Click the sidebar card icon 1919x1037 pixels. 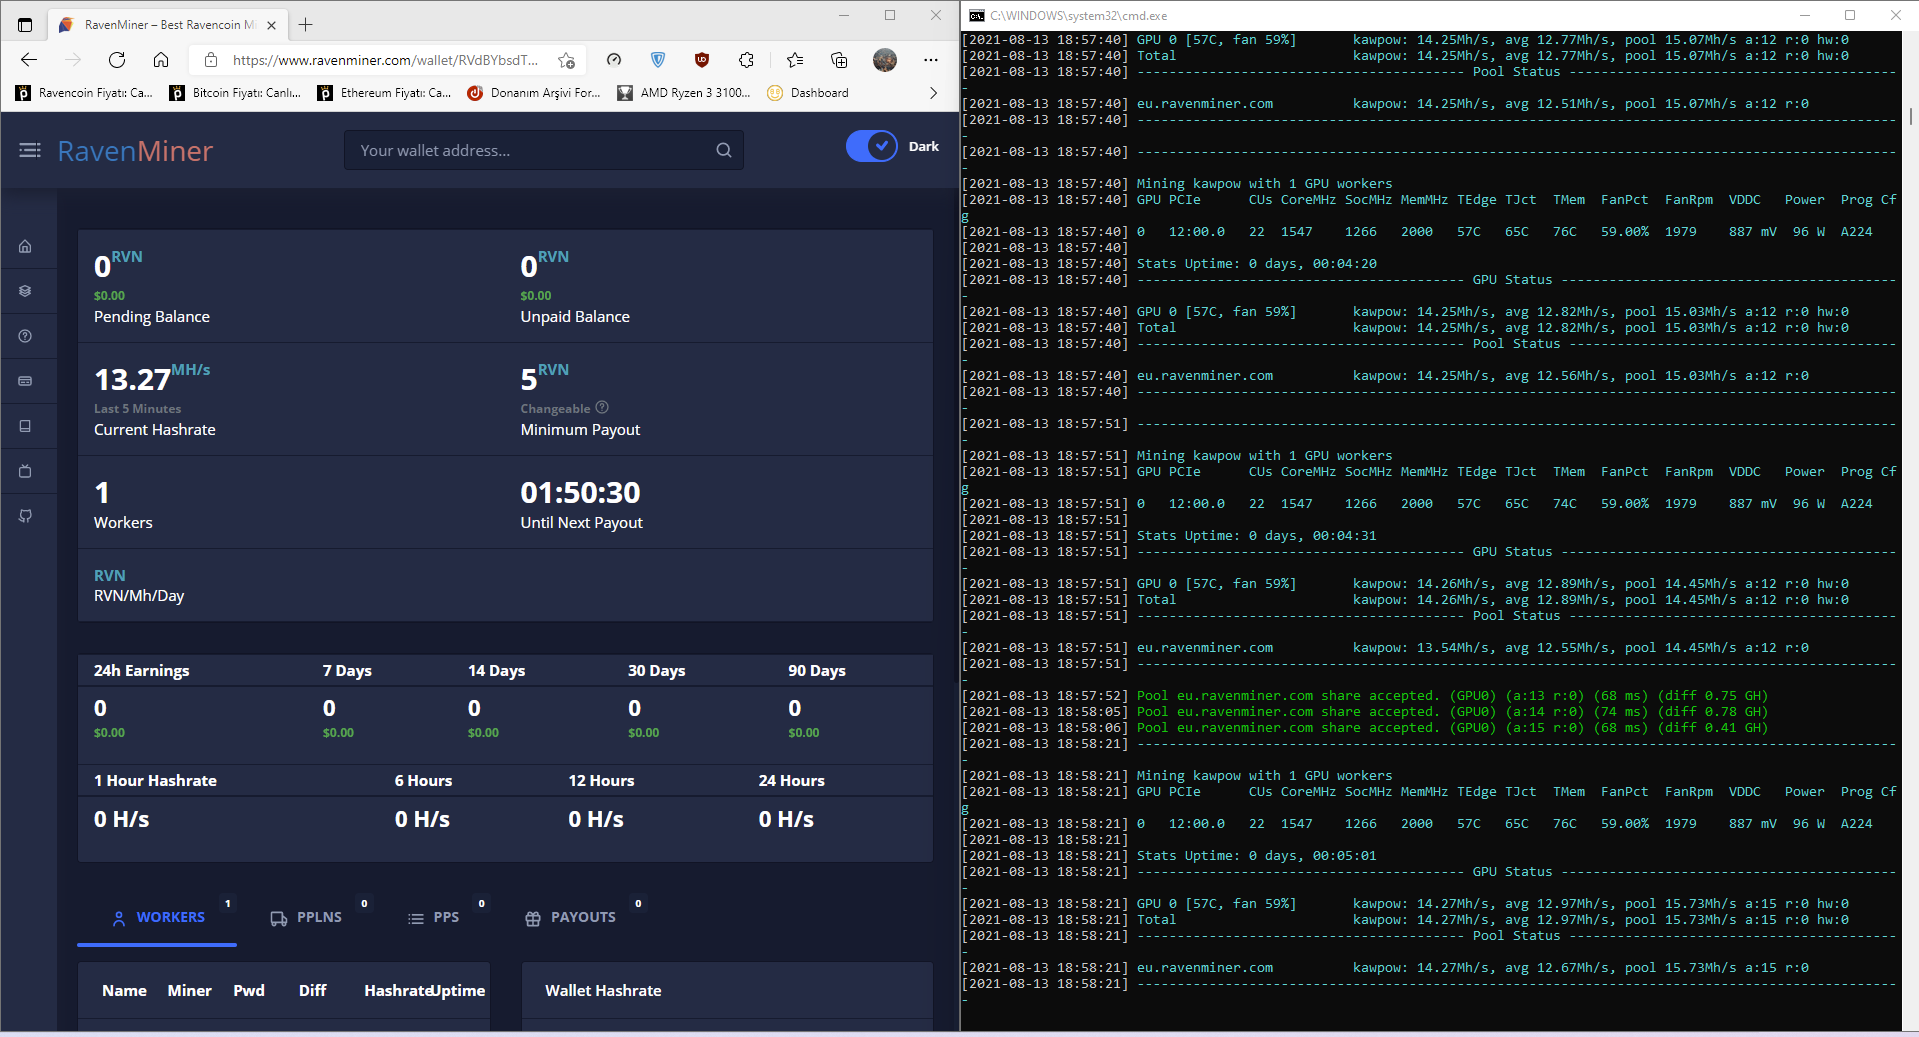[x=25, y=381]
